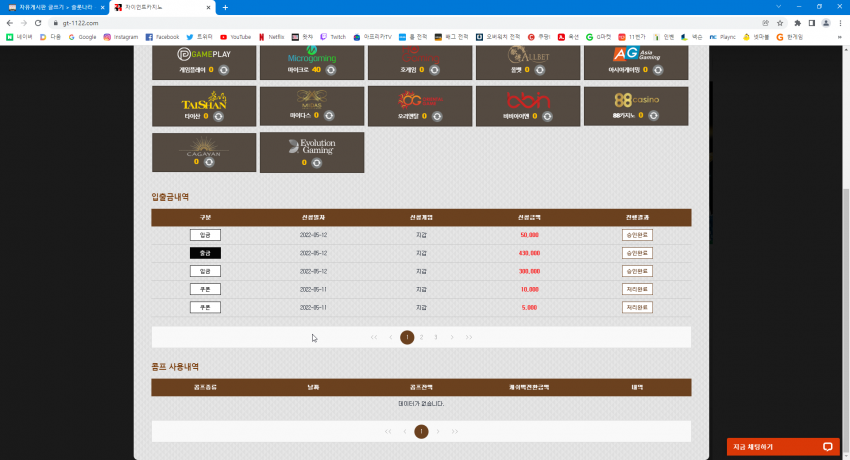Click the black 출금 tag in the 430,000 row

point(205,253)
